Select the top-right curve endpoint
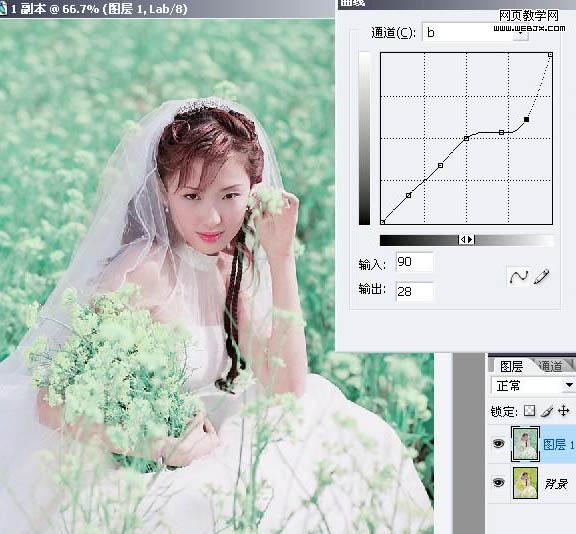 click(x=550, y=54)
